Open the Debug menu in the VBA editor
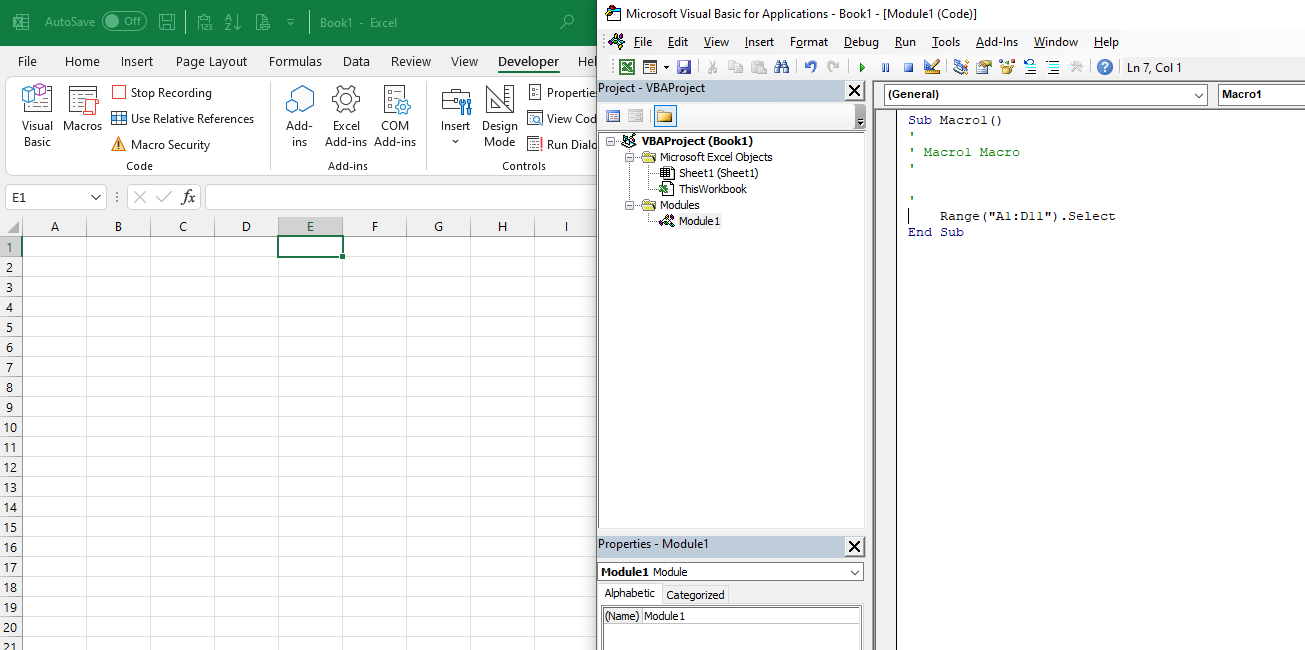 pos(860,42)
